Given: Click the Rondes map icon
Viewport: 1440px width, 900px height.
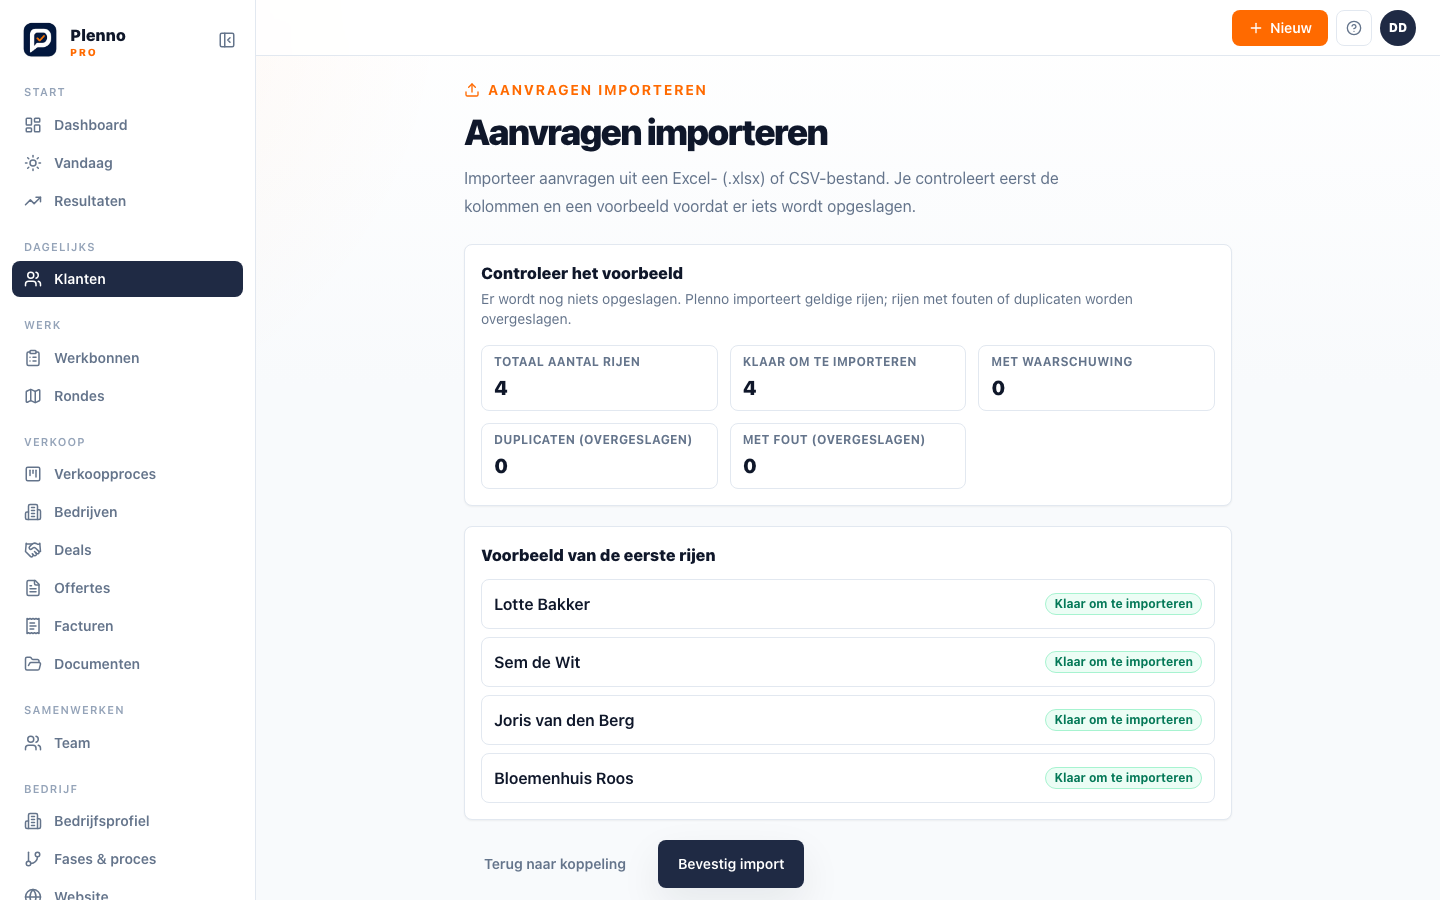Looking at the screenshot, I should coord(33,396).
